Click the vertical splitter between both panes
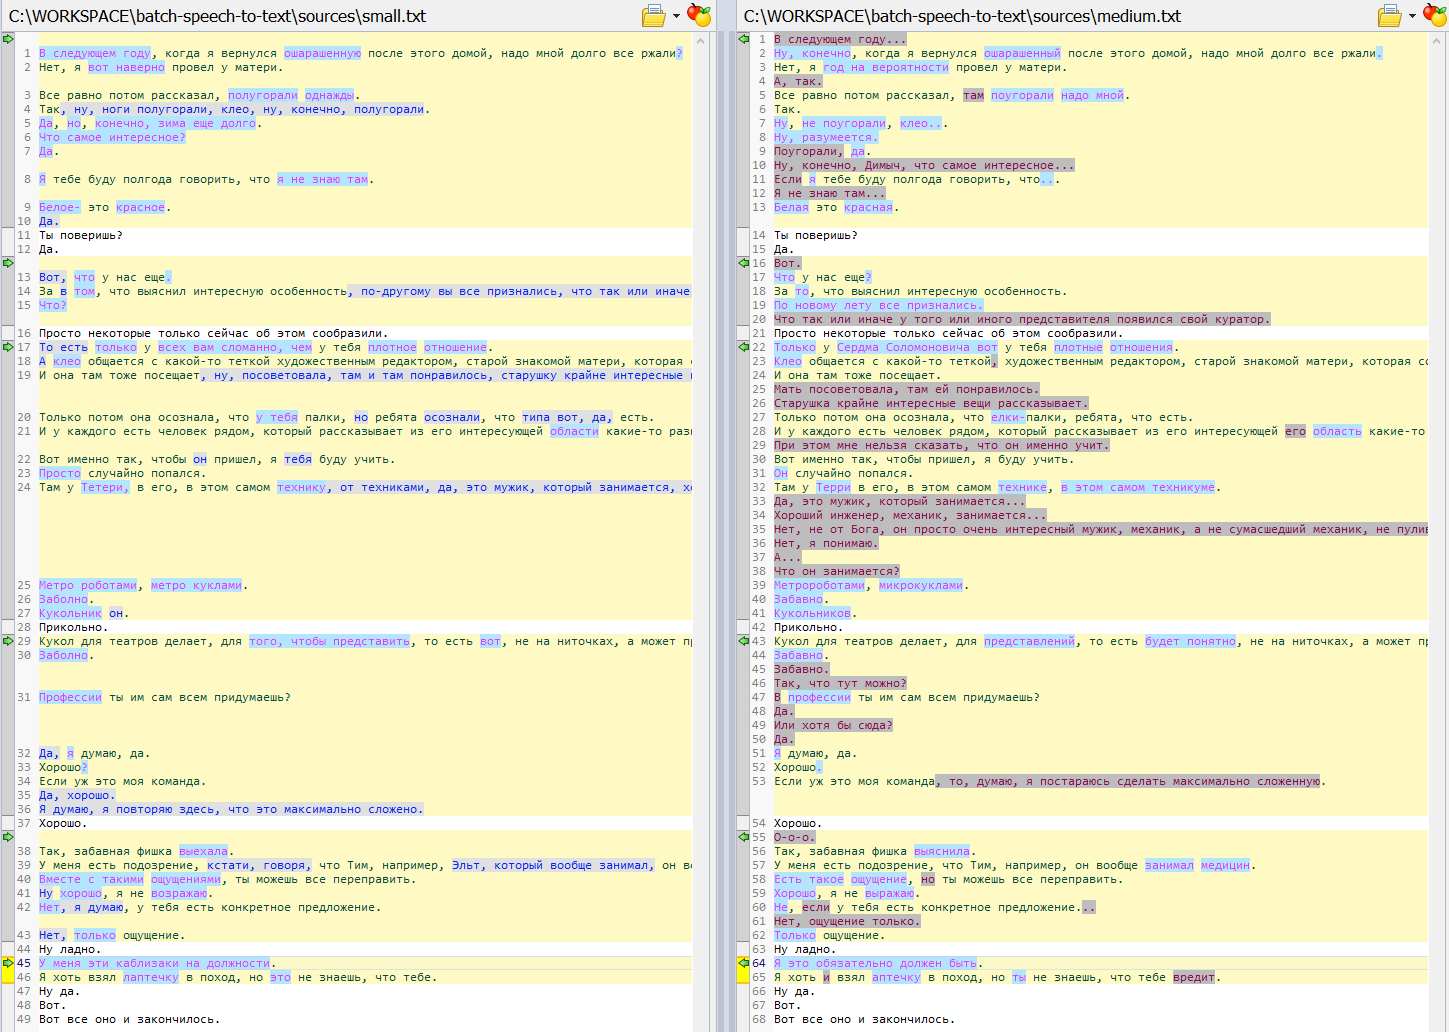Image resolution: width=1449 pixels, height=1032 pixels. (x=724, y=500)
